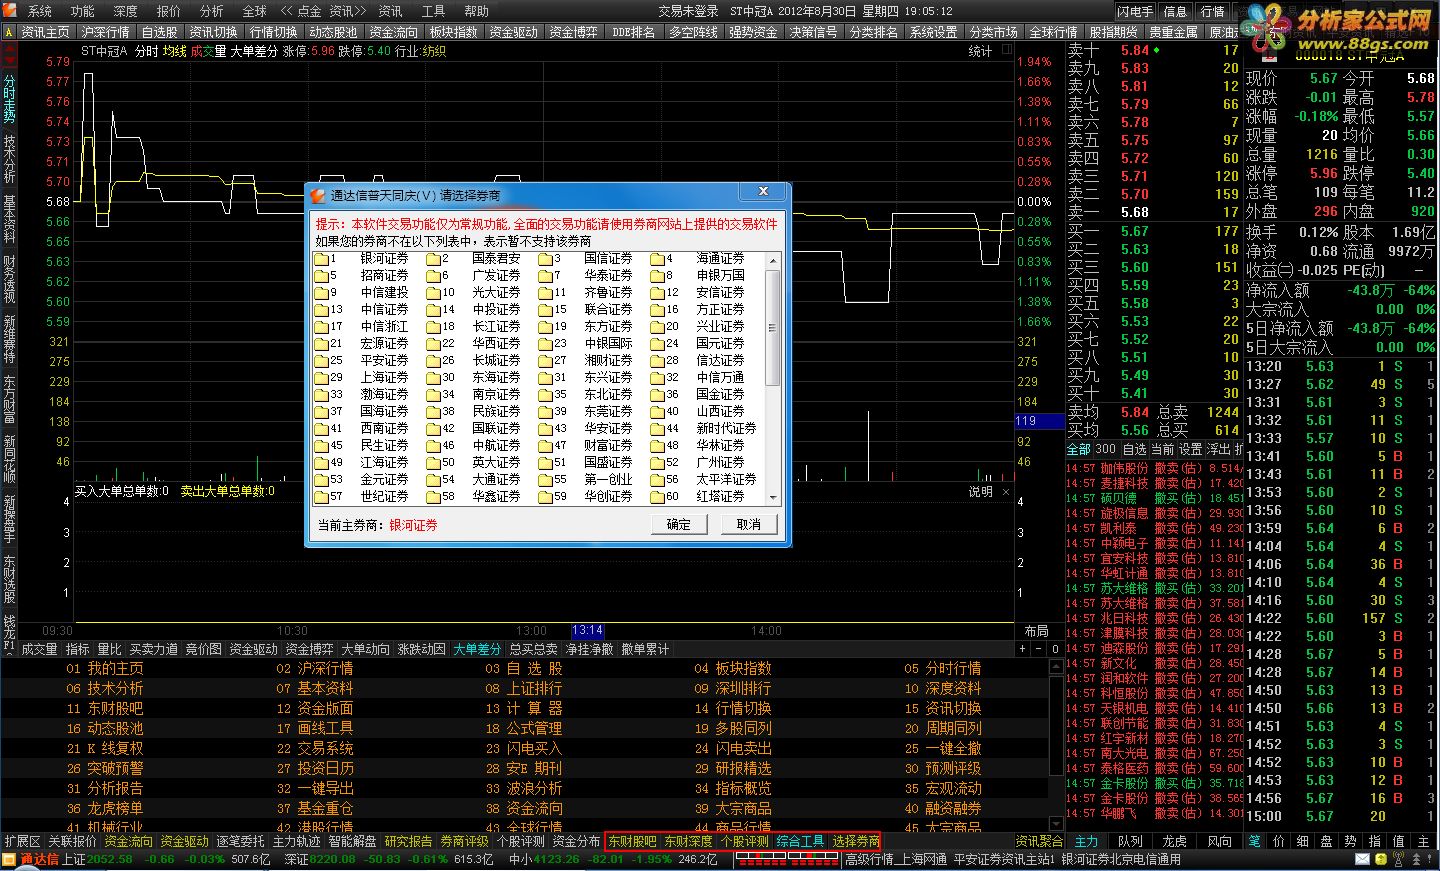The height and width of the screenshot is (871, 1440).
Task: Open the 工具 menu
Action: [433, 11]
